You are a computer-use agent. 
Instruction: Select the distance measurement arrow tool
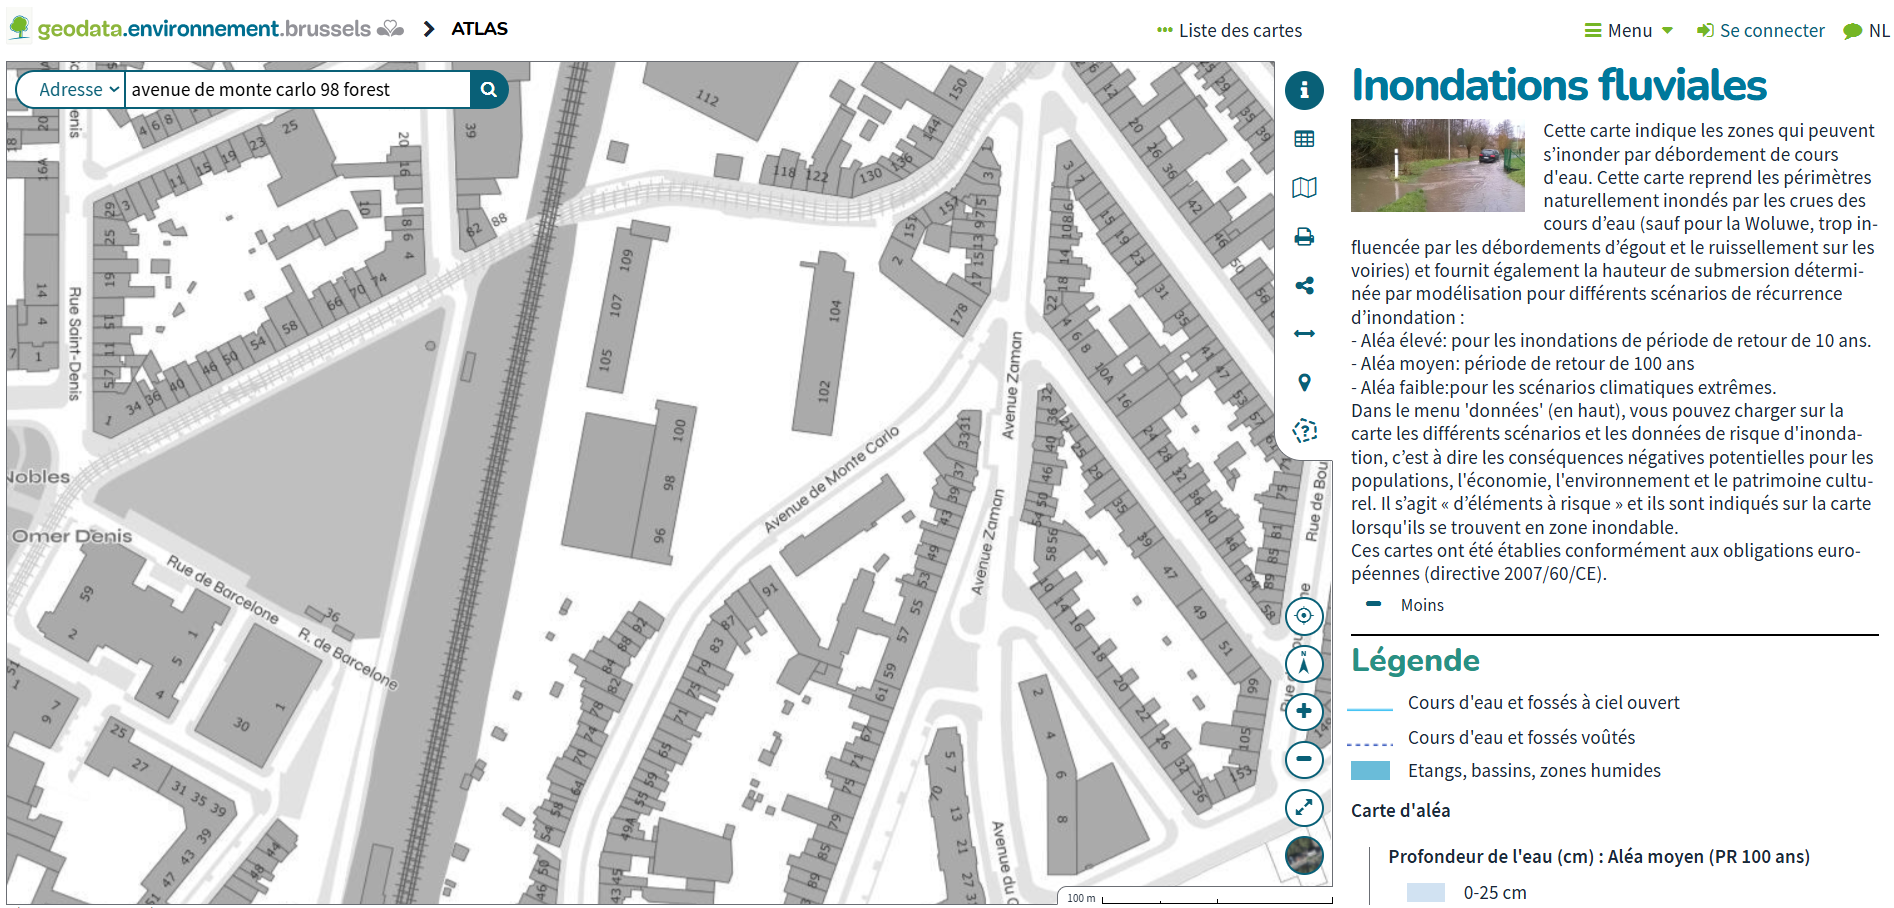[1304, 334]
